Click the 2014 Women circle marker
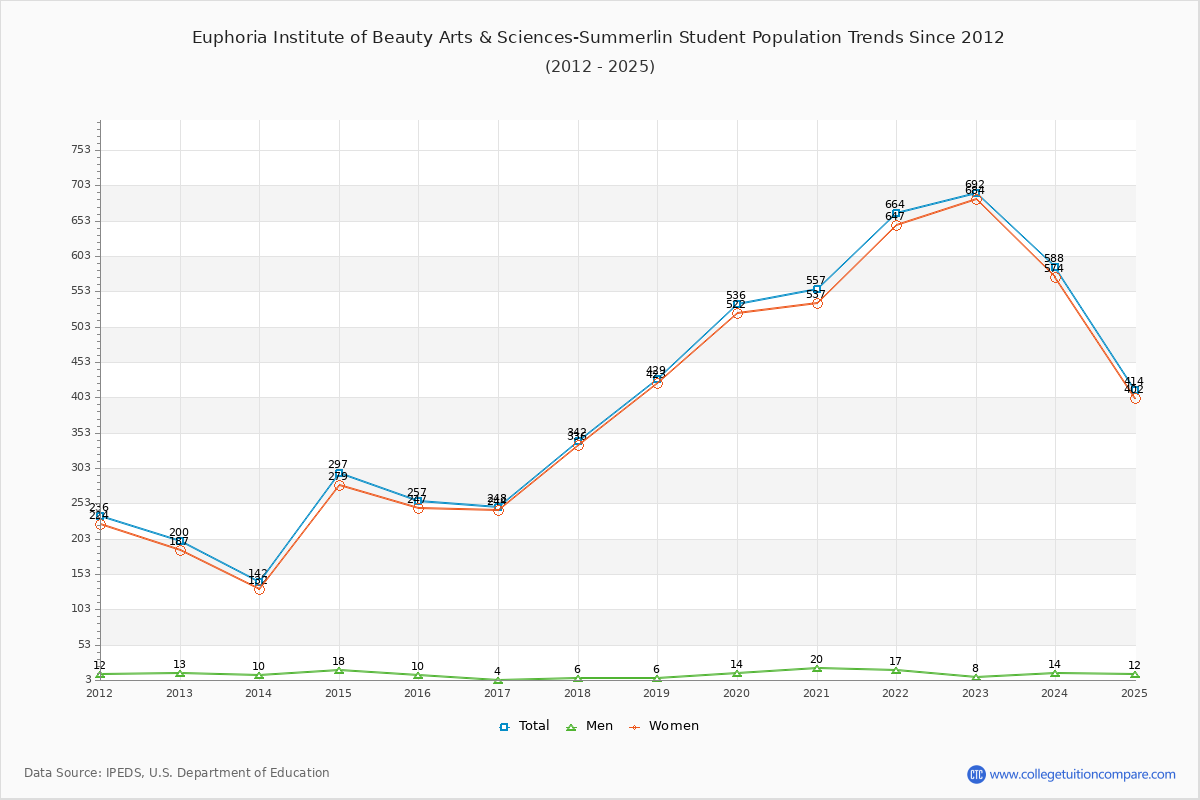Image resolution: width=1200 pixels, height=800 pixels. pyautogui.click(x=259, y=589)
